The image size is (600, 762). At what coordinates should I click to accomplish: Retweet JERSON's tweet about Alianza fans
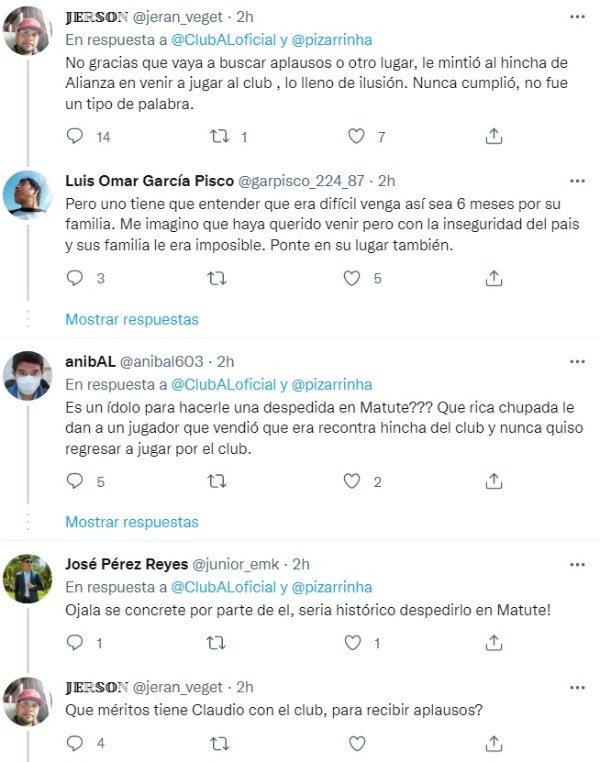coord(215,136)
